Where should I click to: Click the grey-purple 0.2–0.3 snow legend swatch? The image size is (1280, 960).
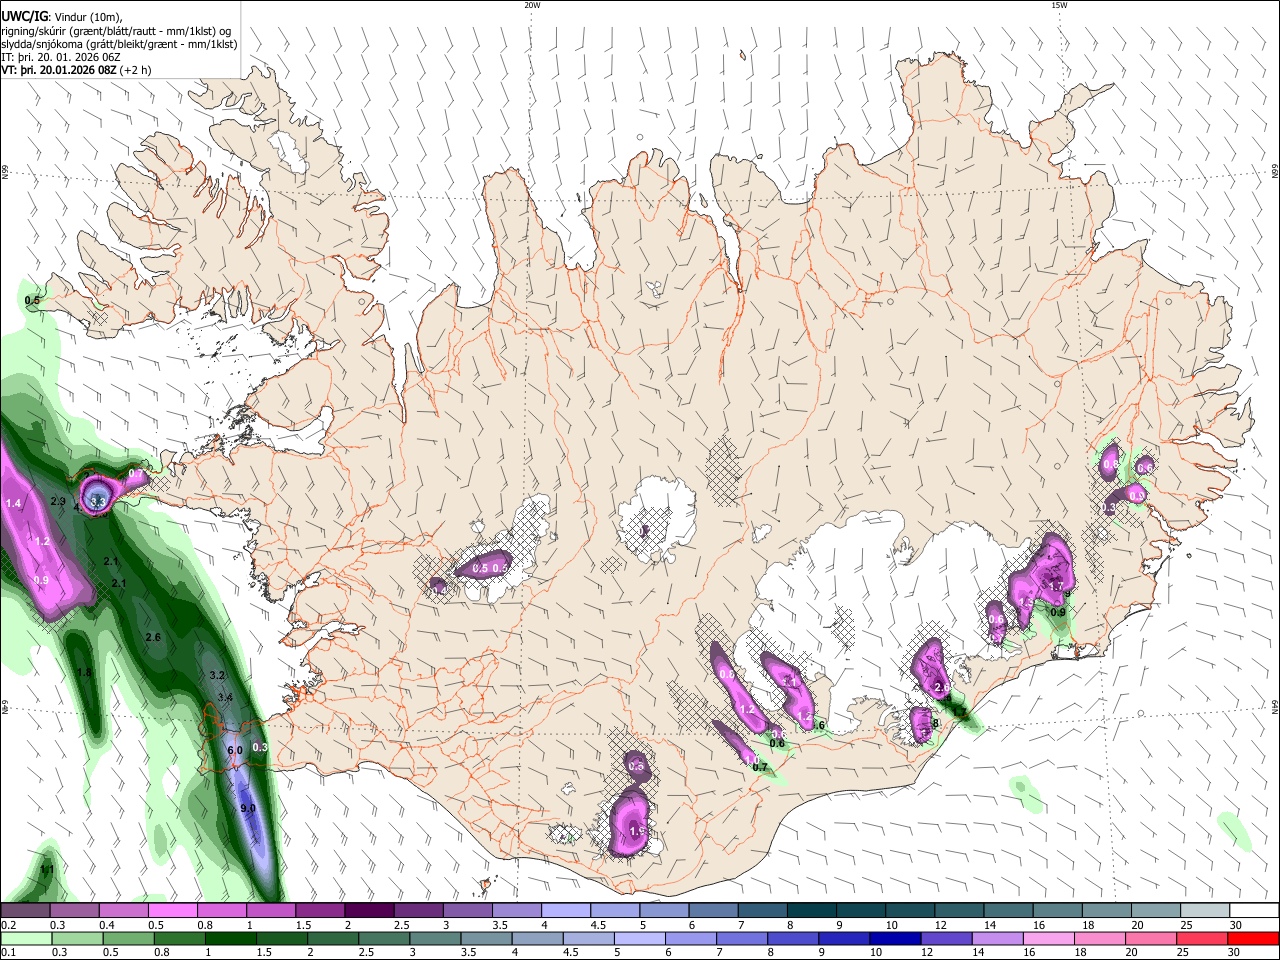(x=25, y=910)
